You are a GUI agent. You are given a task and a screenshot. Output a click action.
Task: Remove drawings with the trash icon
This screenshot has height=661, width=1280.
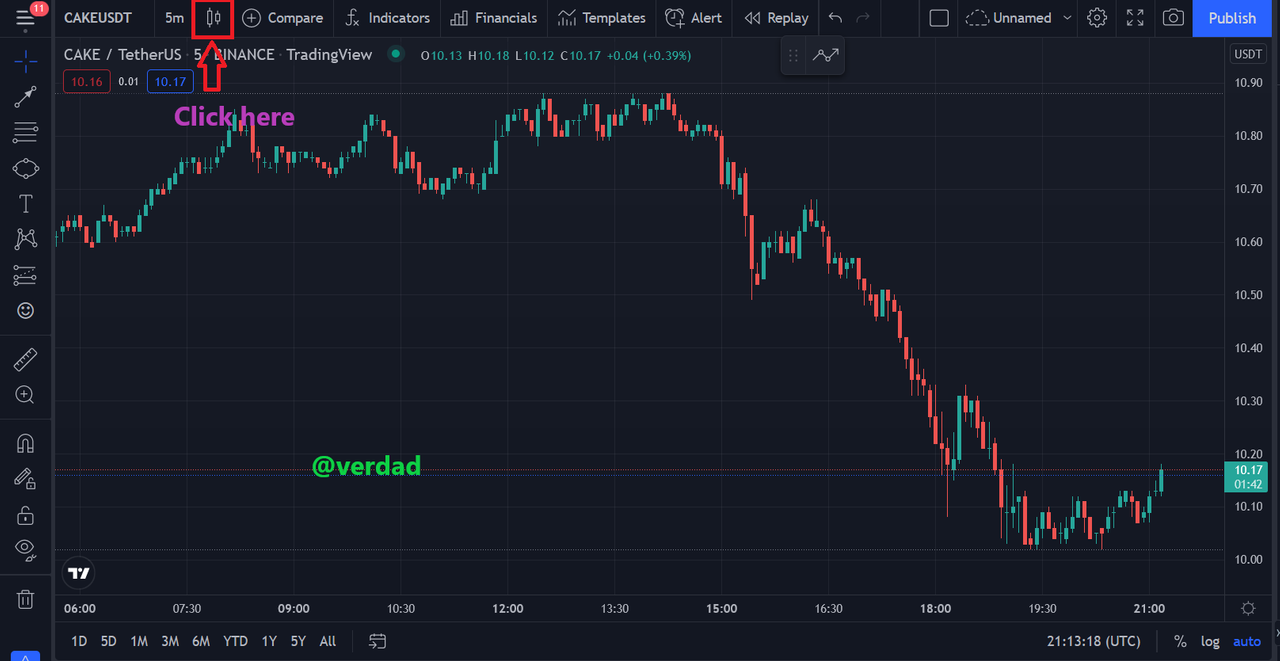click(26, 599)
